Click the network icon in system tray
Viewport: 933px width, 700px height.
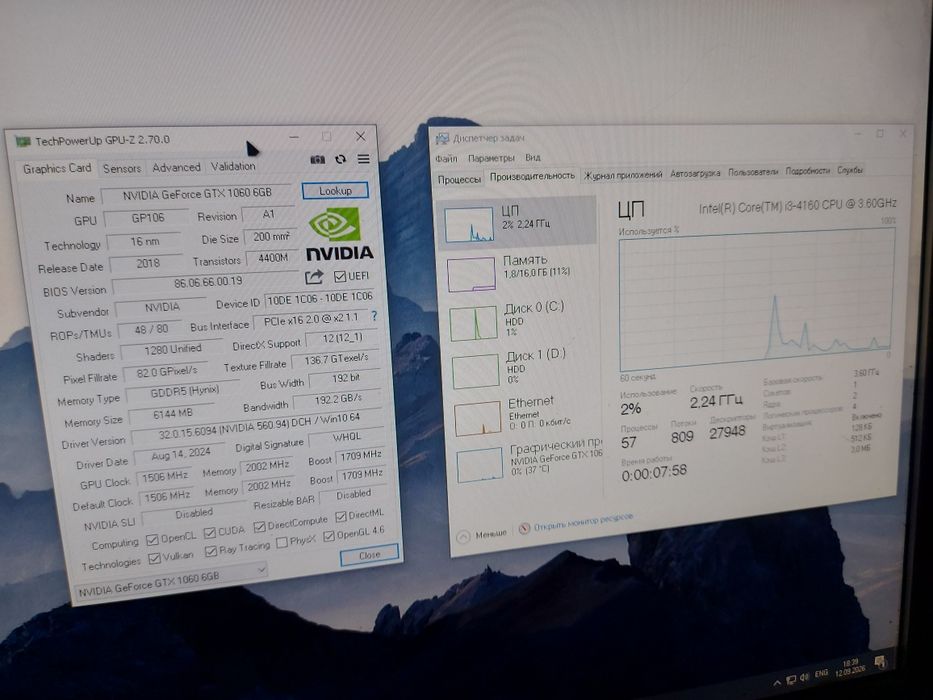[791, 679]
